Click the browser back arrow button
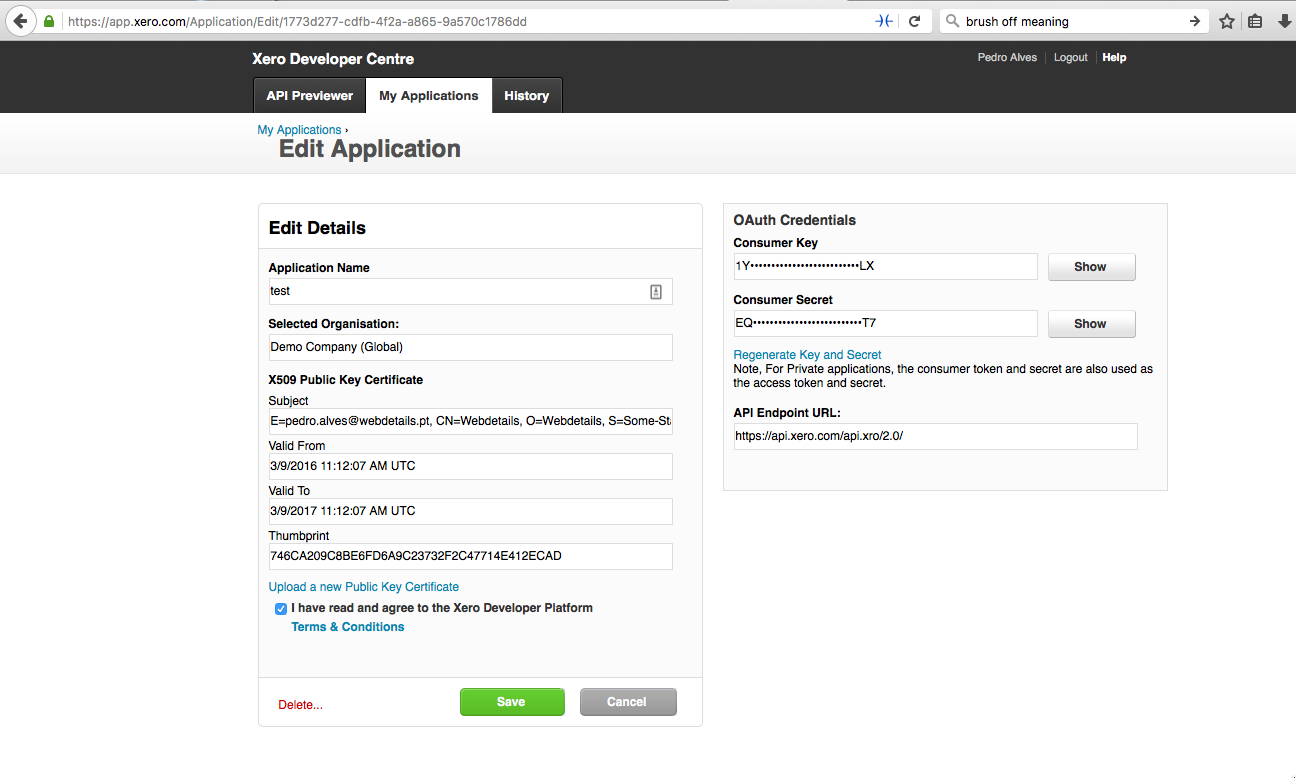The width and height of the screenshot is (1296, 778). point(20,21)
